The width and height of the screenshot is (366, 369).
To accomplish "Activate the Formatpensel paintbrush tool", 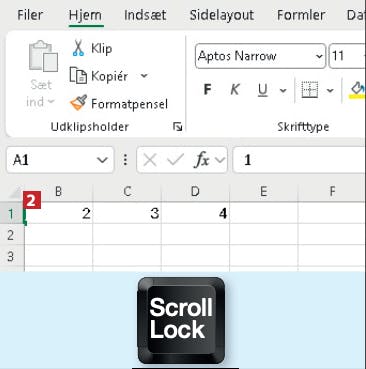I will coord(79,103).
